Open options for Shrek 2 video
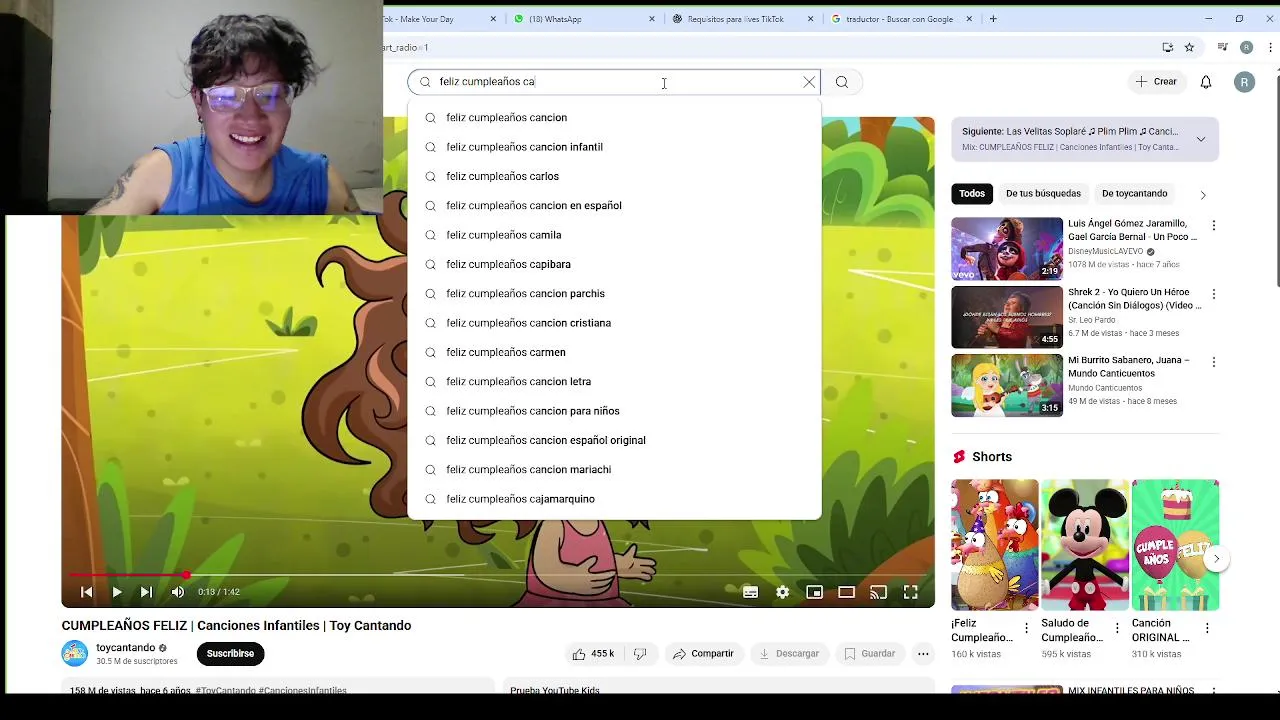The height and width of the screenshot is (720, 1280). tap(1214, 294)
